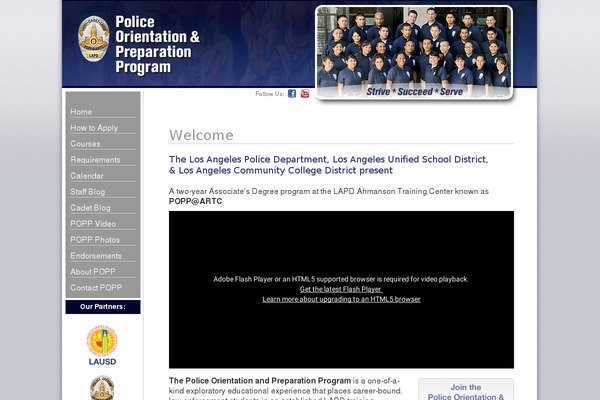Open 'Learn more about upgrading to an HTML5 browser'
Screen dimensions: 600x400
point(341,299)
